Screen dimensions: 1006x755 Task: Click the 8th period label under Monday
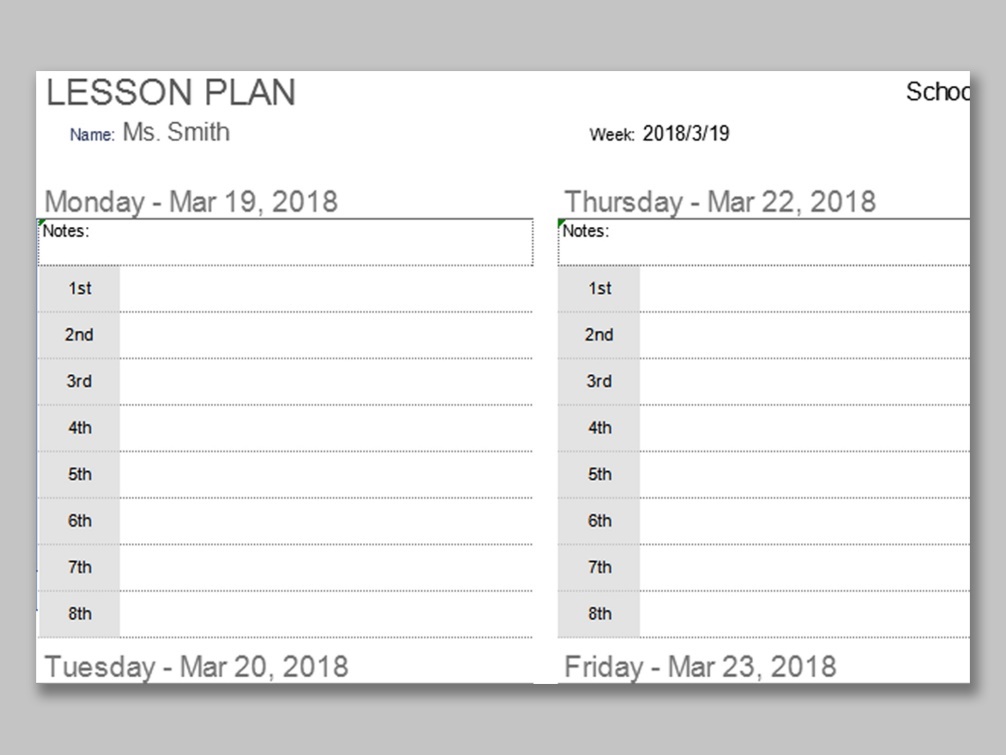[x=79, y=614]
